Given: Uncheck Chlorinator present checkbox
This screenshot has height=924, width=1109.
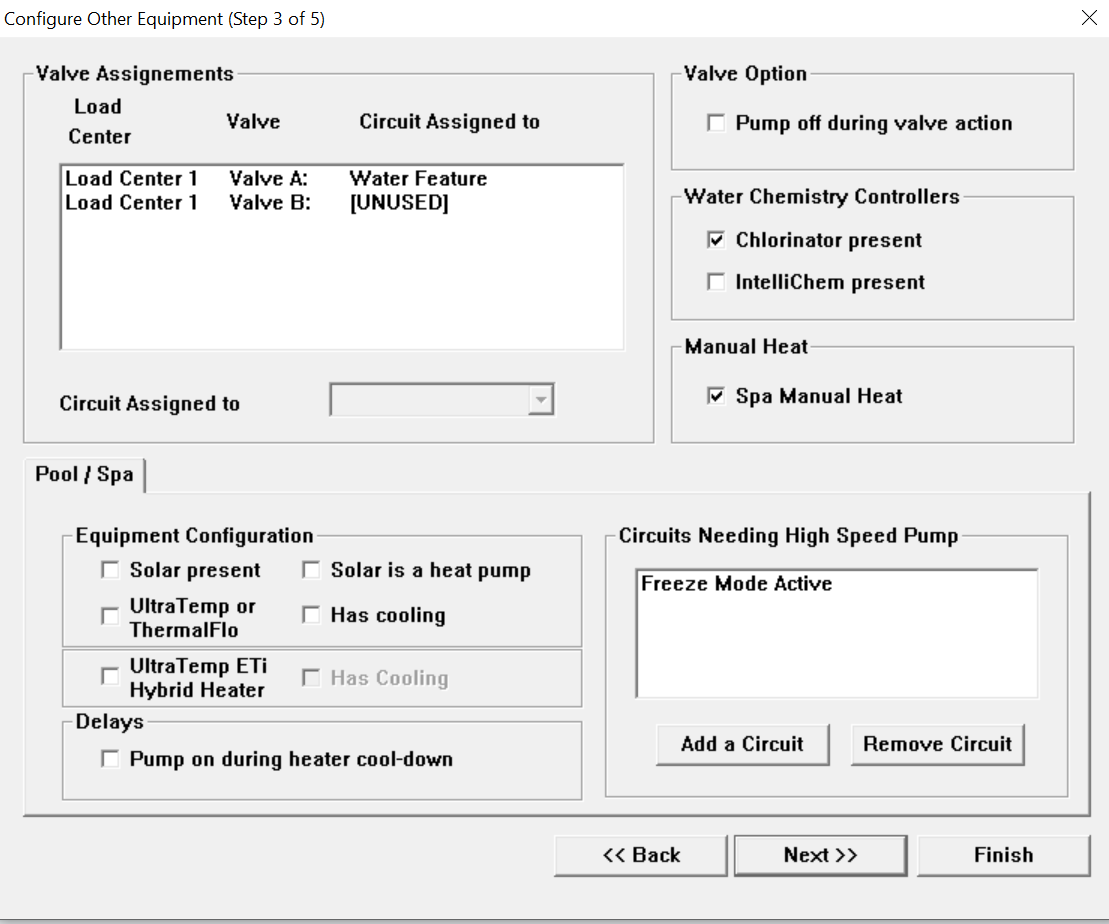Looking at the screenshot, I should click(x=716, y=240).
